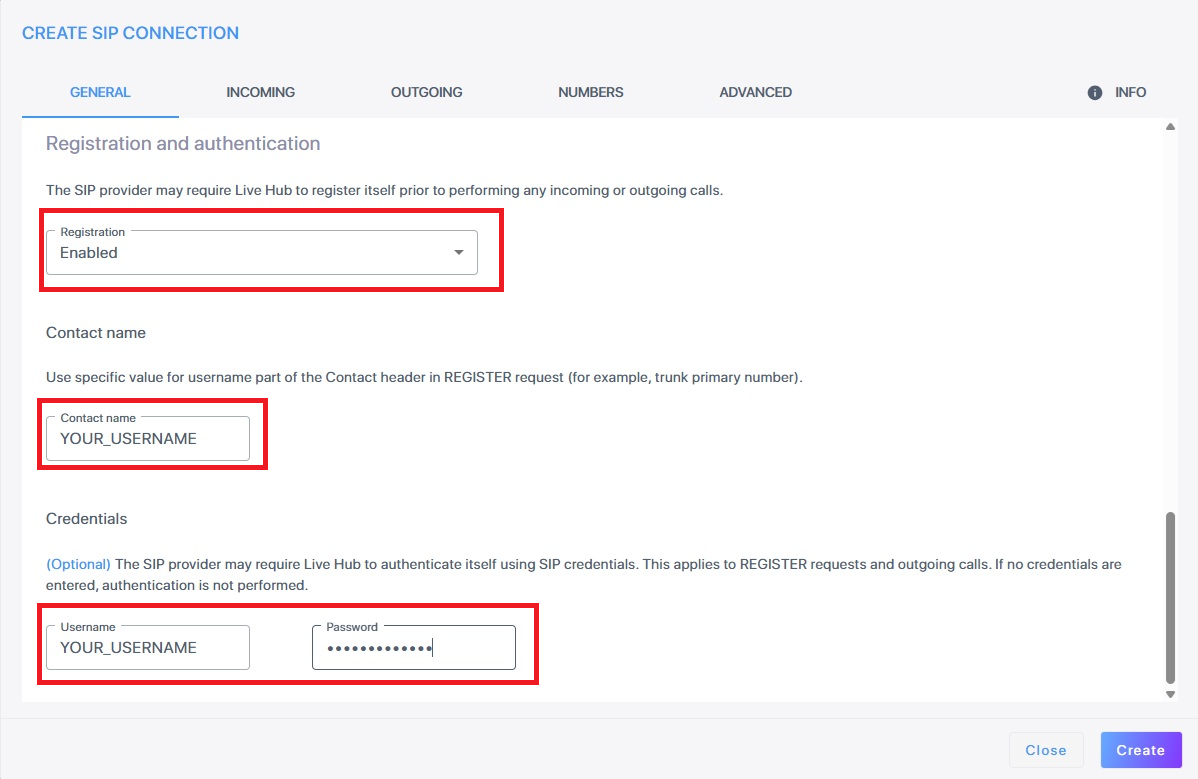Select the ADVANCED tab
The height and width of the screenshot is (779, 1198).
755,92
